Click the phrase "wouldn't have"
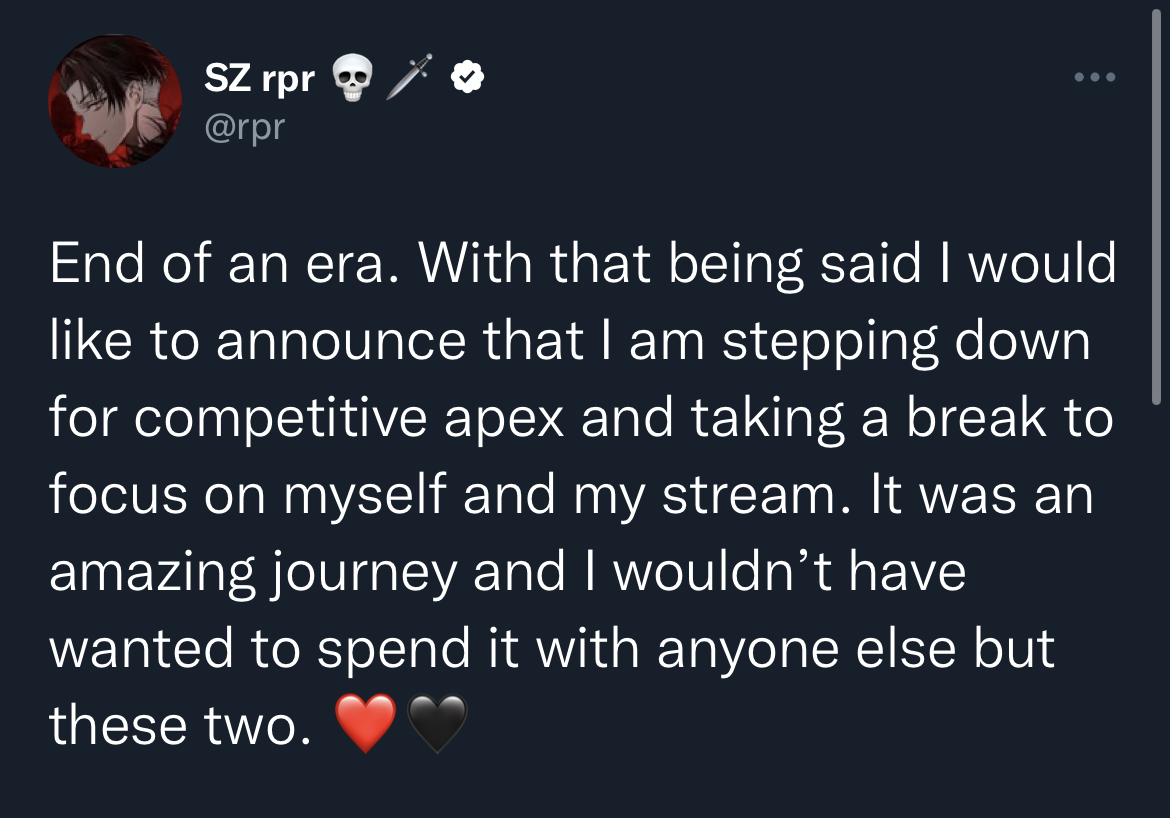The image size is (1170, 818). (789, 573)
